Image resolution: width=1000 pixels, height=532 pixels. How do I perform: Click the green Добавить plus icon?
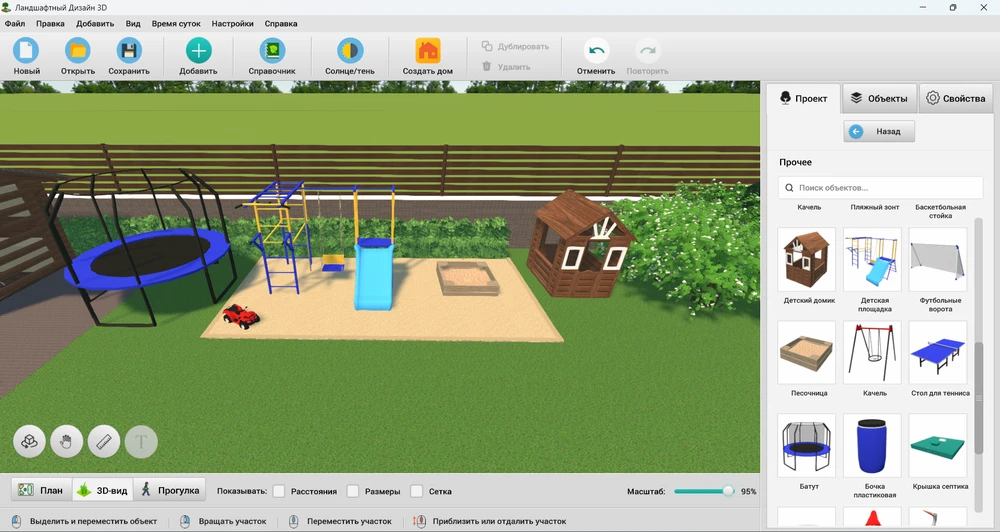pyautogui.click(x=198, y=51)
